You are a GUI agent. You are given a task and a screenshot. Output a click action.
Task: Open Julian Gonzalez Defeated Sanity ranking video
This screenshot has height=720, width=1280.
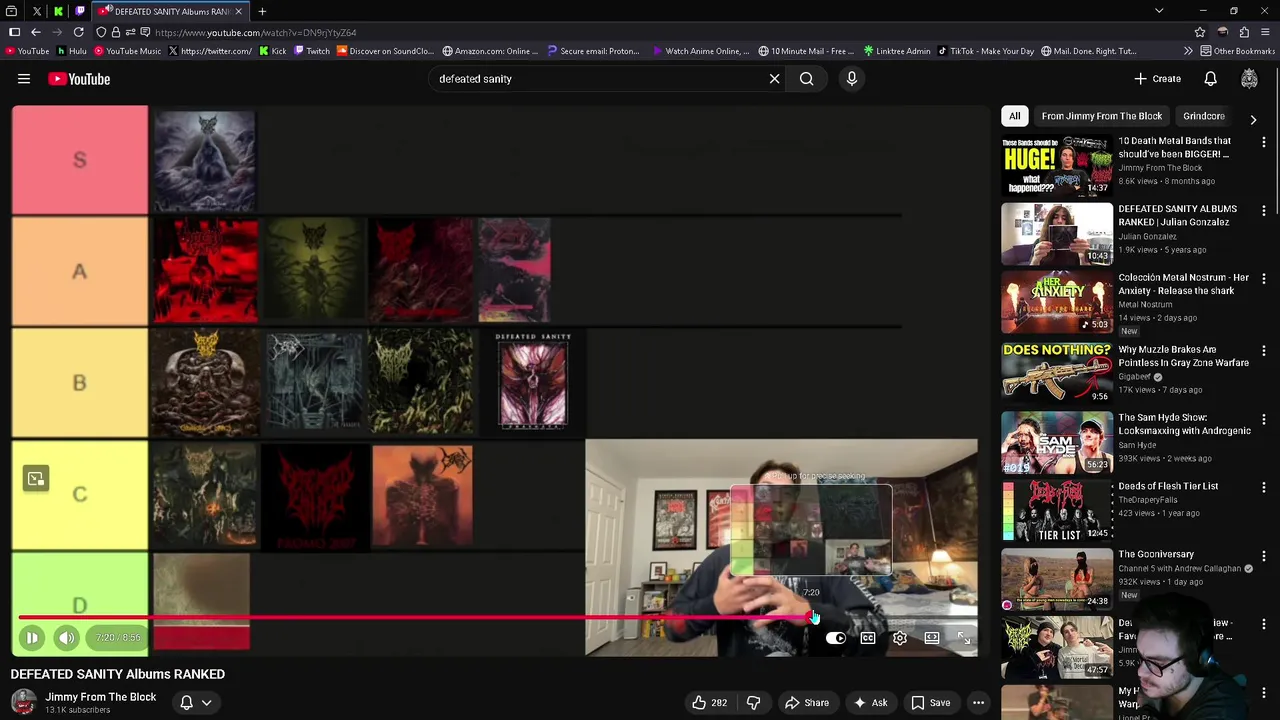point(1057,234)
